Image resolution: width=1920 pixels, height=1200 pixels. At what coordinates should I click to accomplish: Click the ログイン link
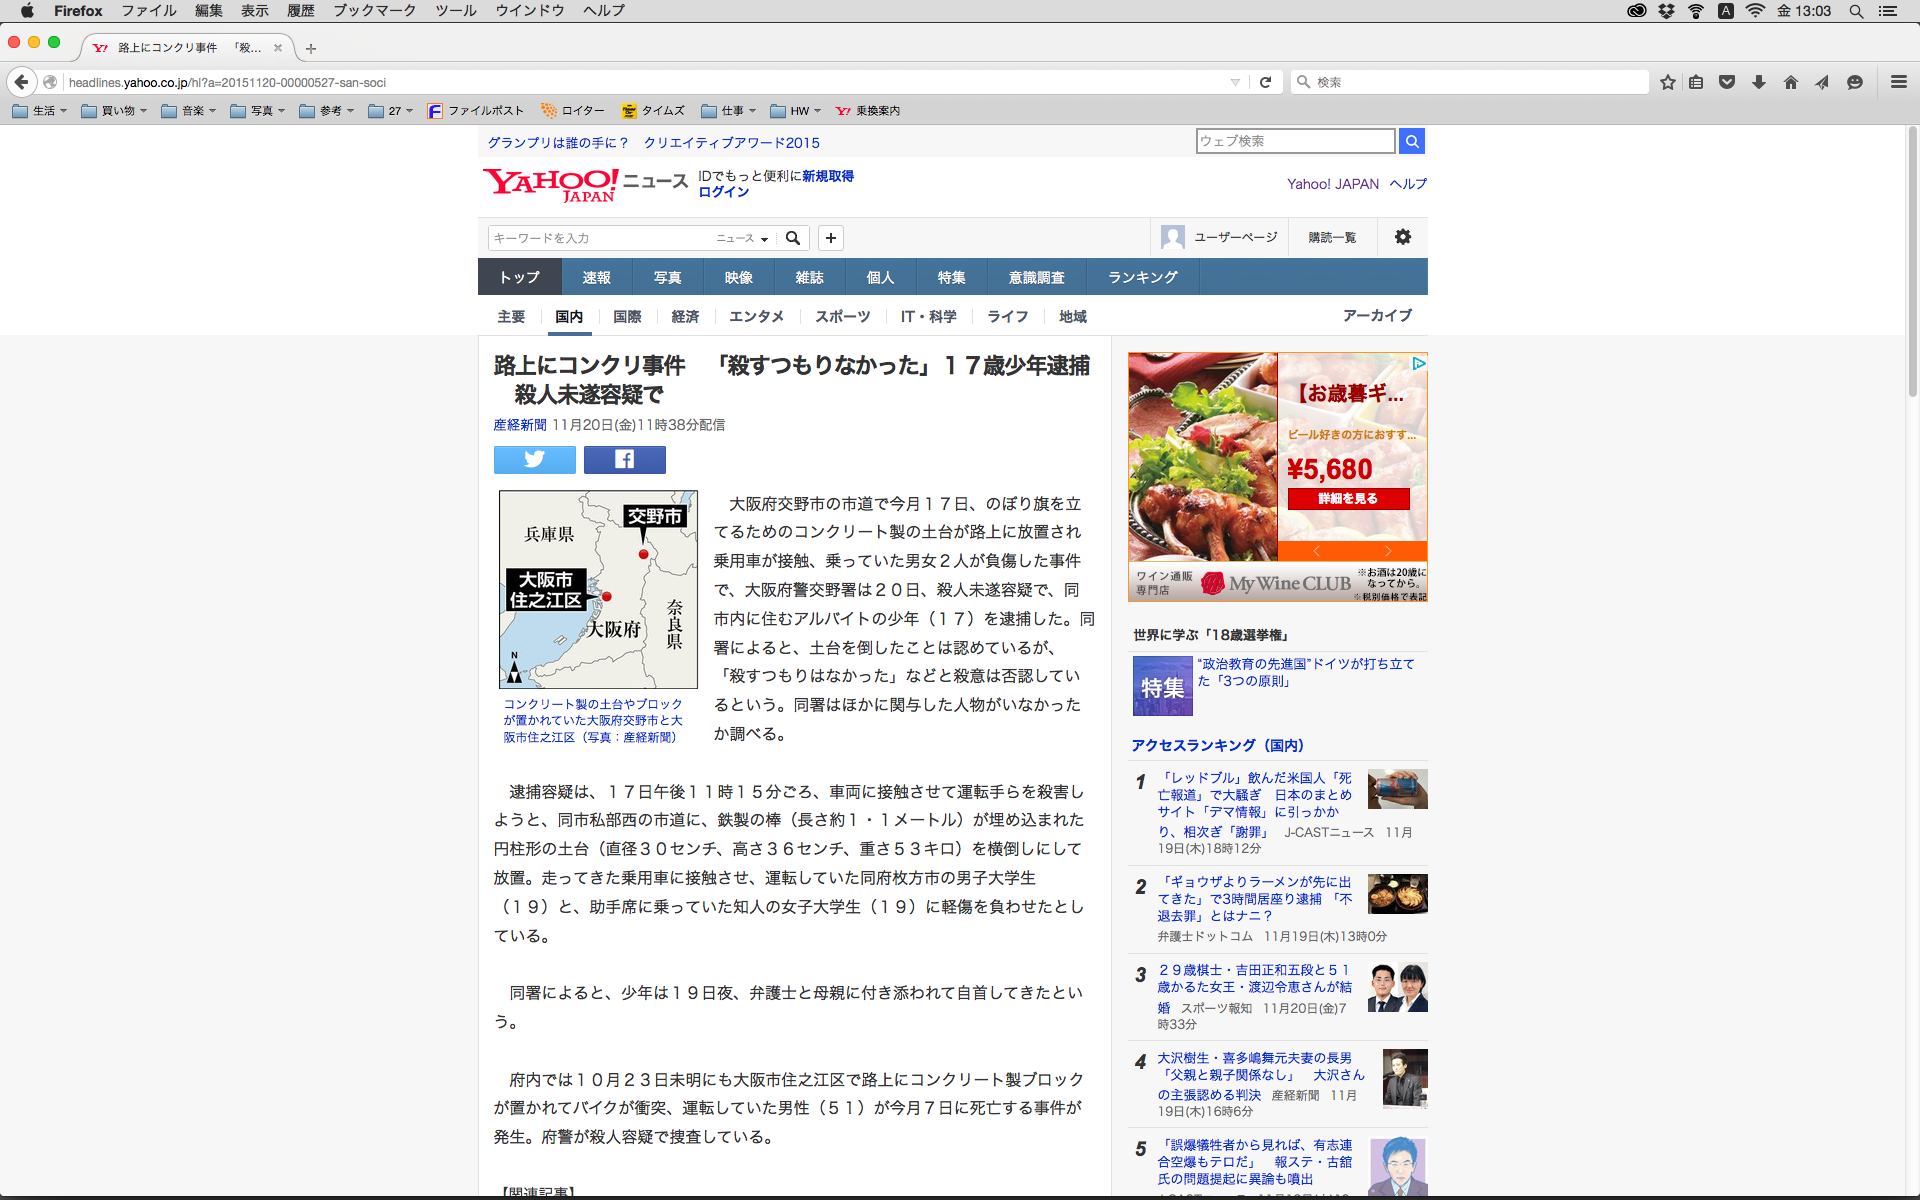[723, 192]
